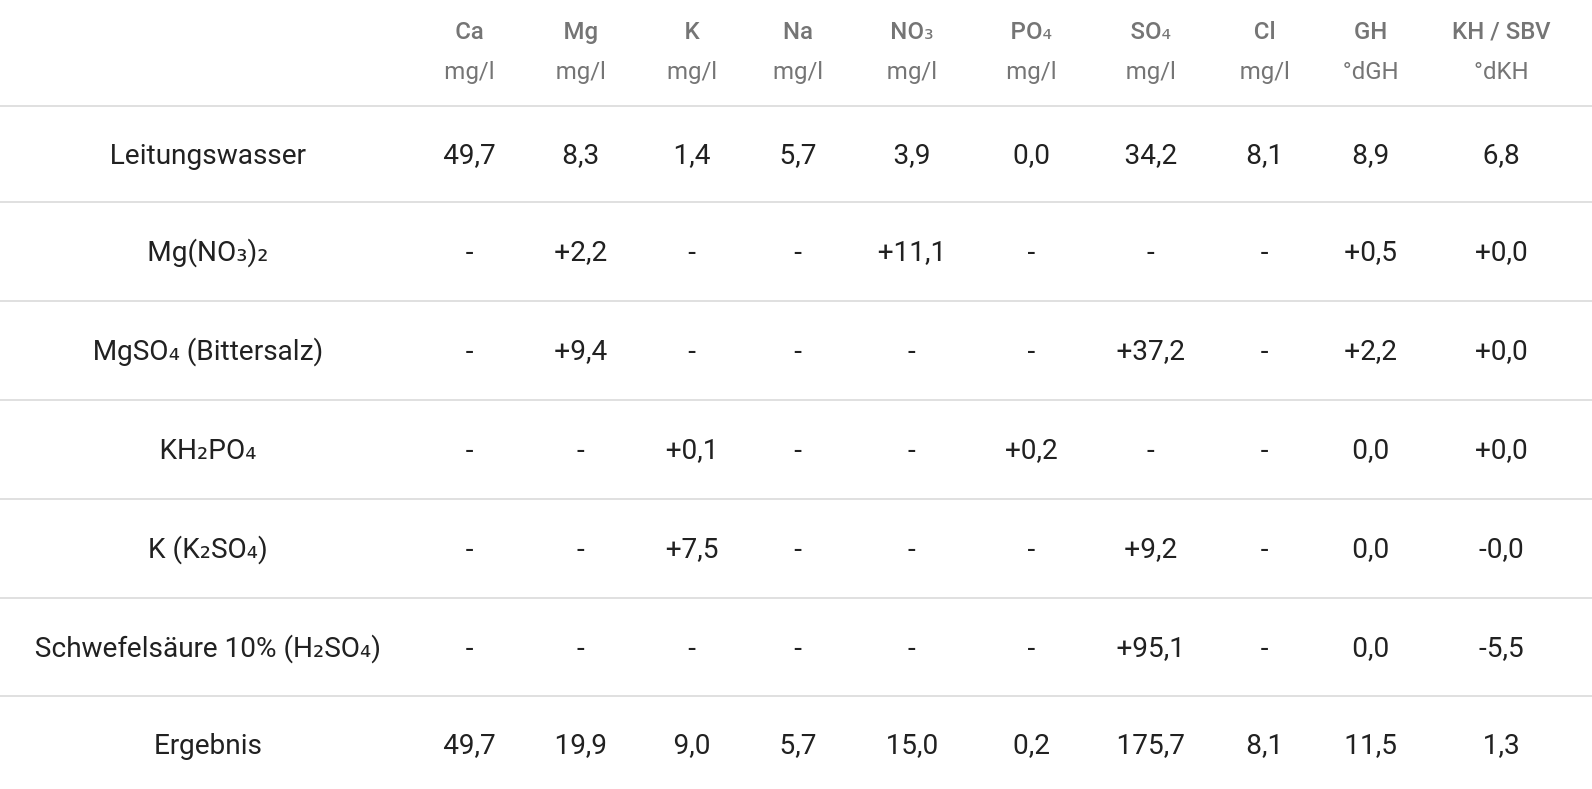Click the PO₄ mg/l column header

coord(1031,51)
